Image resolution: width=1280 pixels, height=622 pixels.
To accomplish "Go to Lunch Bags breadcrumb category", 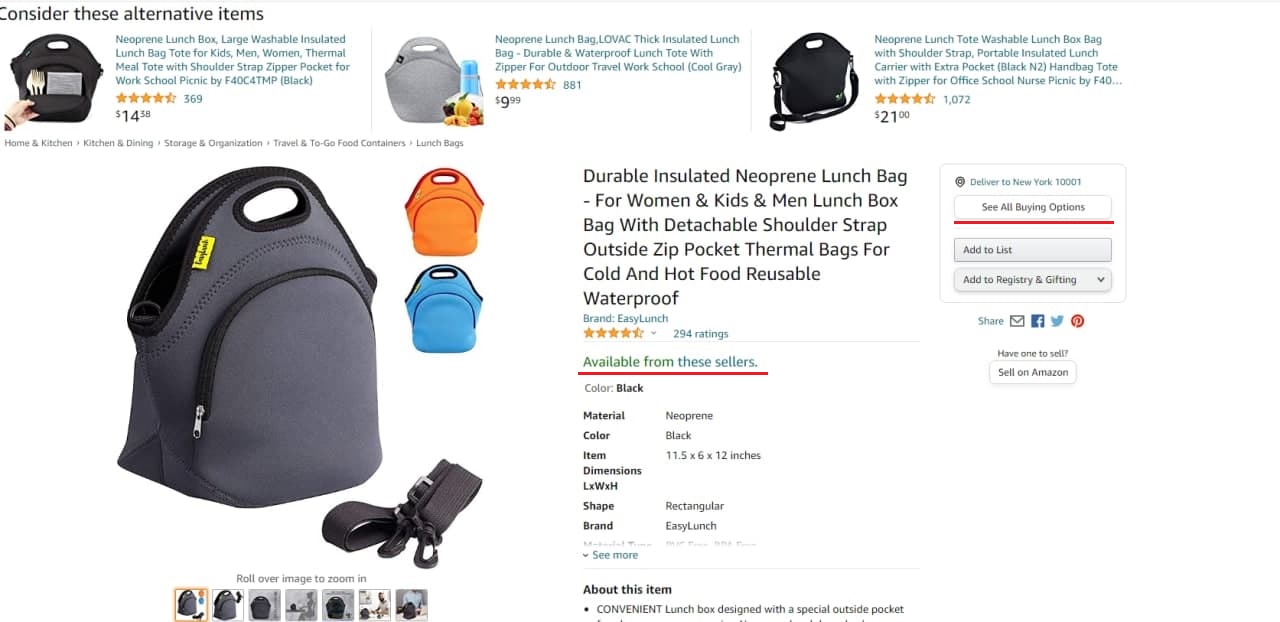I will tap(440, 143).
